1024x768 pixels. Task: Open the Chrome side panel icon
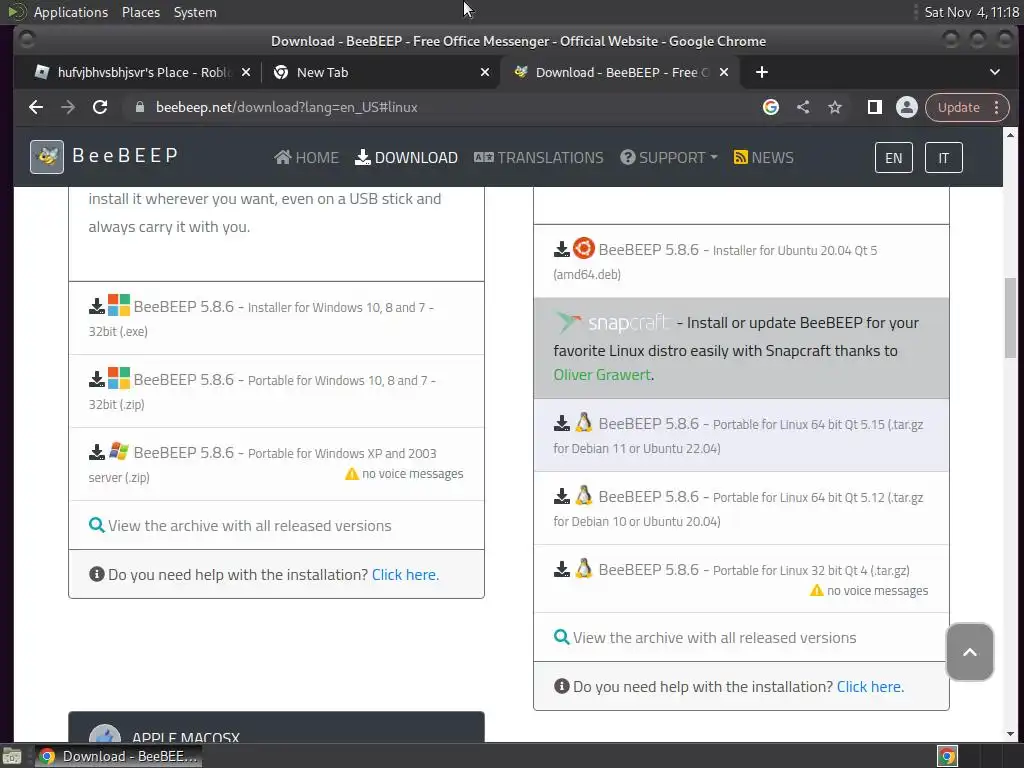[874, 107]
